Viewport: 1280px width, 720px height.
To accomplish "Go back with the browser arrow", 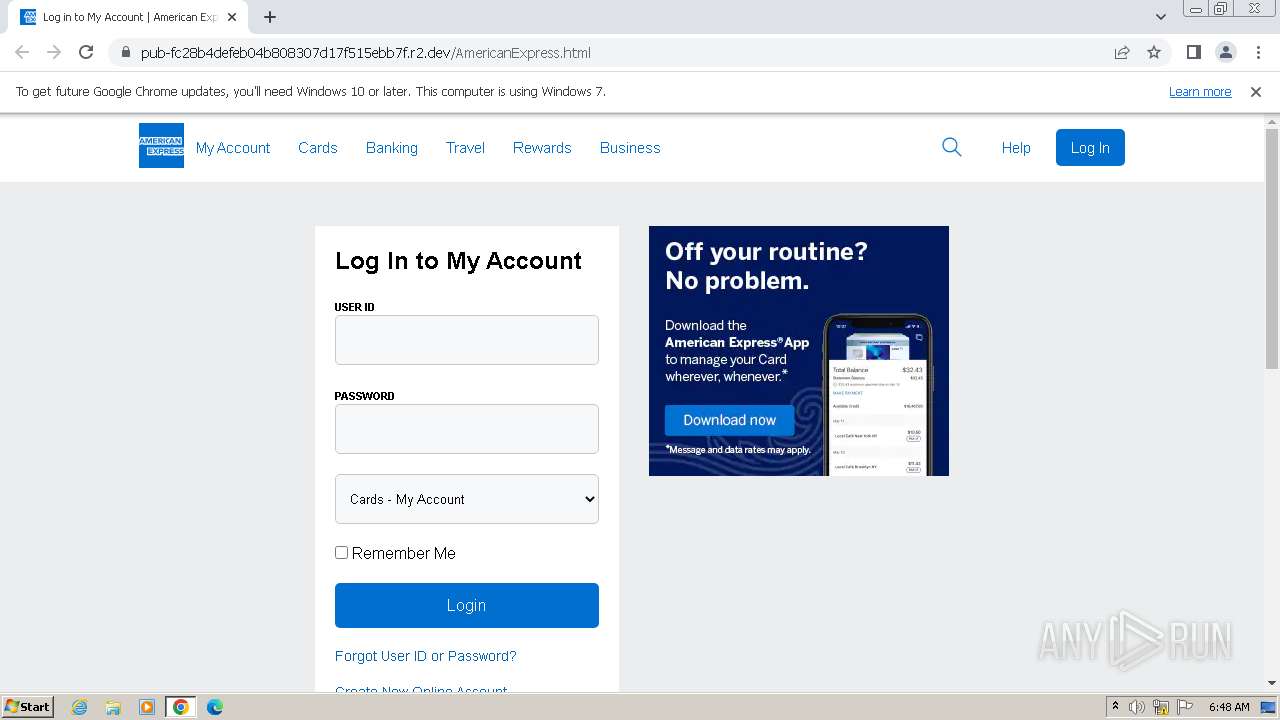I will [22, 52].
